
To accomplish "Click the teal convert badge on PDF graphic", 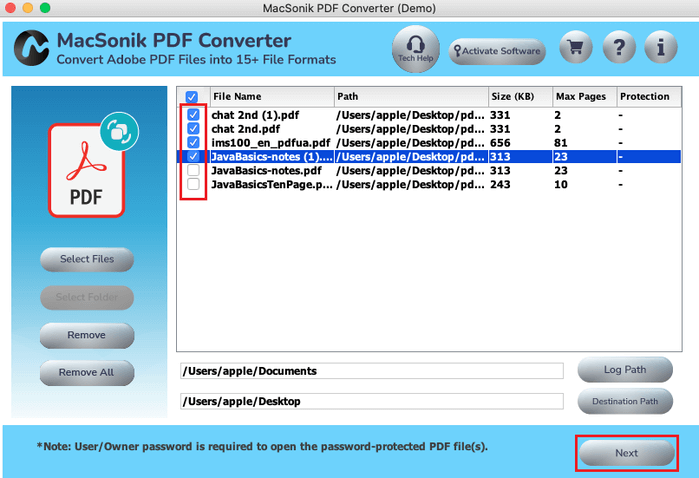I will point(119,132).
